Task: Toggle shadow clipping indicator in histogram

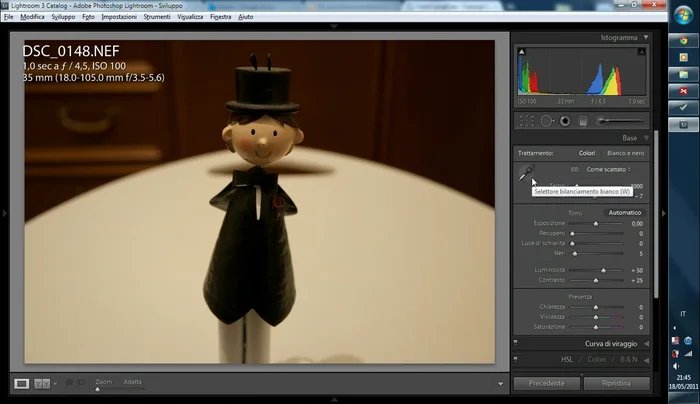Action: (519, 51)
